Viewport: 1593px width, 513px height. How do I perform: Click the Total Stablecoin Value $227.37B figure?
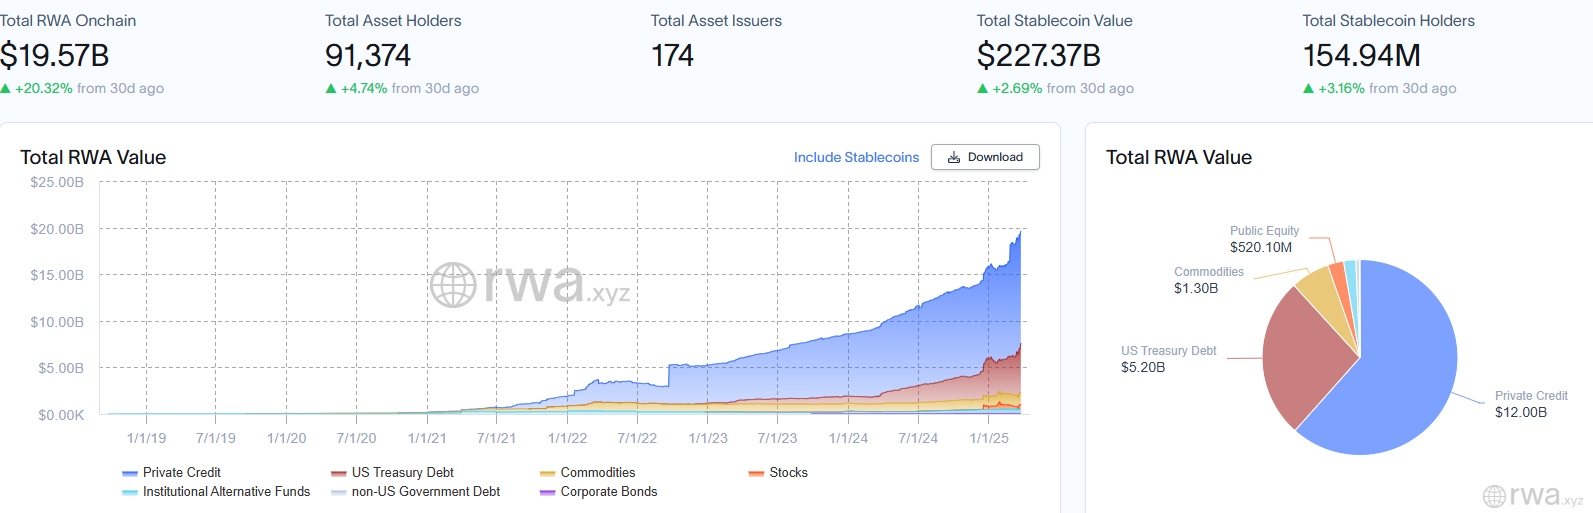point(1038,56)
